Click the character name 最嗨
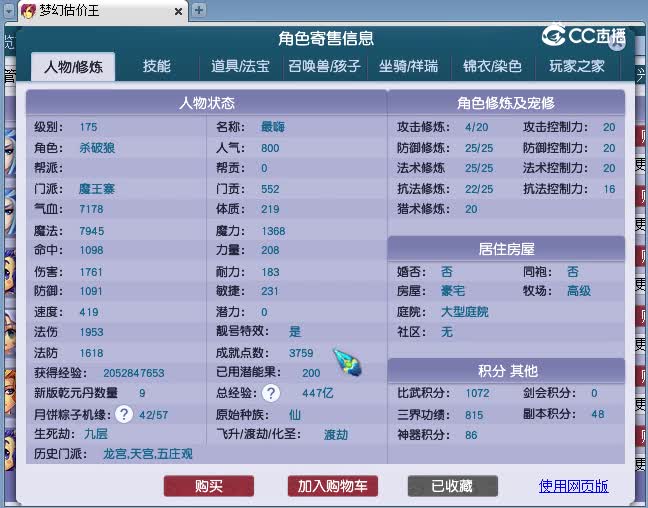 pyautogui.click(x=273, y=127)
